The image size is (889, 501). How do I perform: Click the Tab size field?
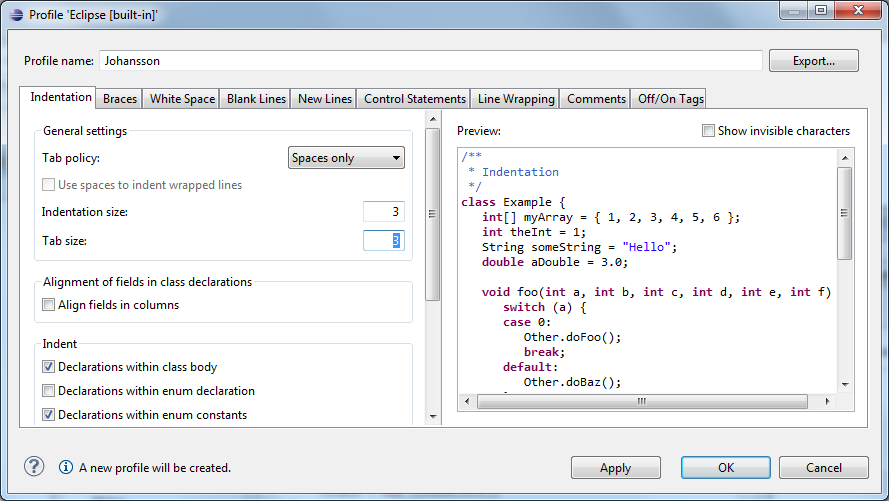384,240
